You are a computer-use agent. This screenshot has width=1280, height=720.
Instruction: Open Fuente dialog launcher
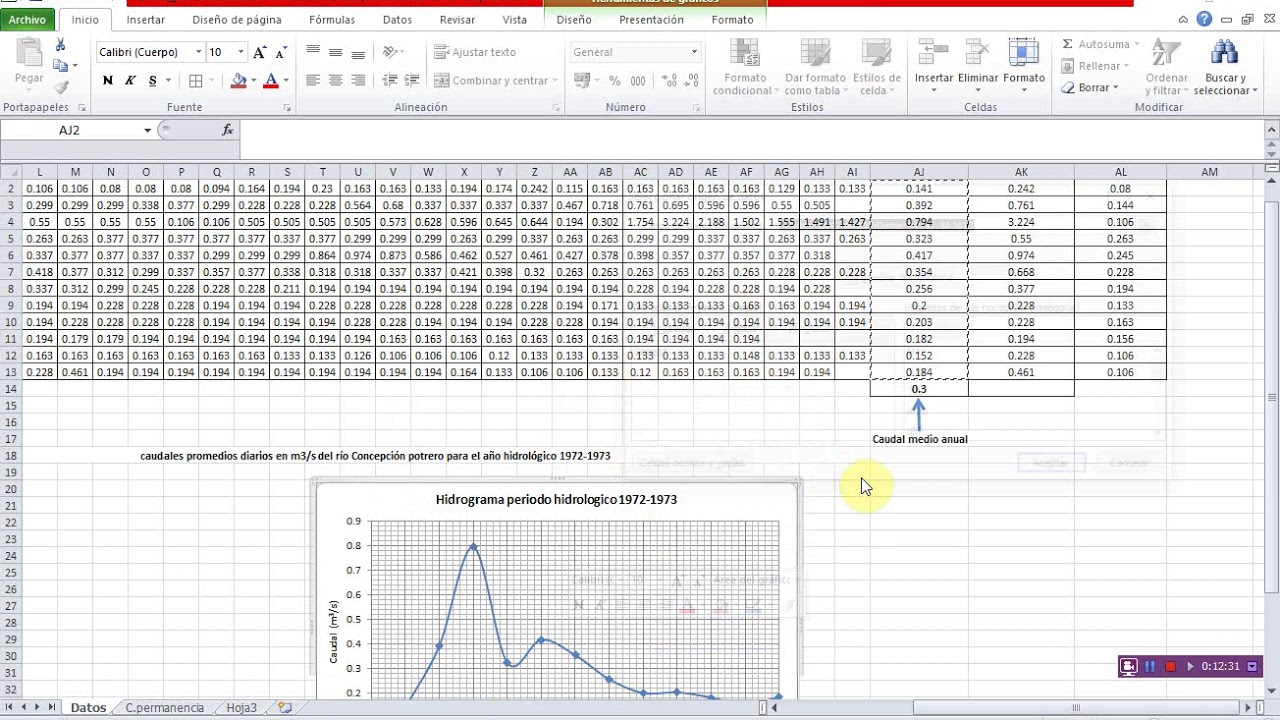pos(287,107)
